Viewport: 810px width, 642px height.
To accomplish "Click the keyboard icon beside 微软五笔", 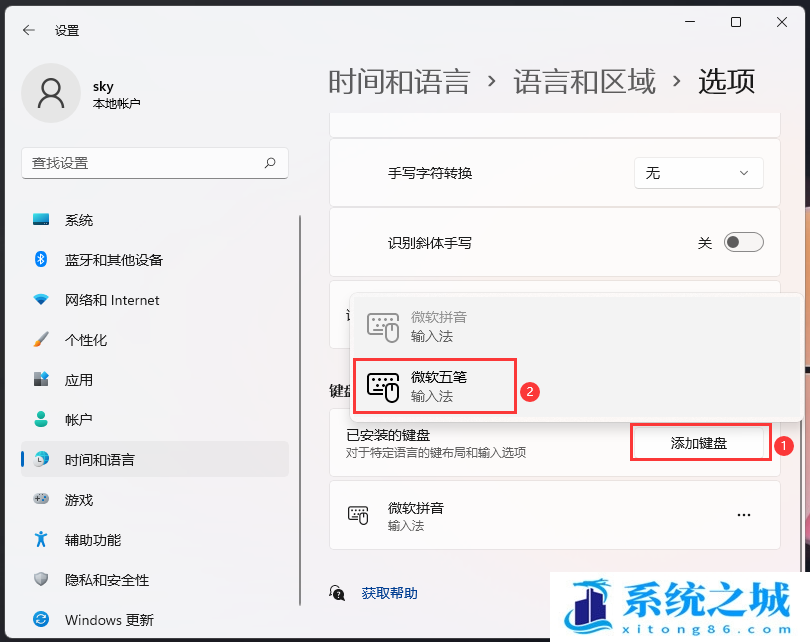I will click(x=383, y=387).
